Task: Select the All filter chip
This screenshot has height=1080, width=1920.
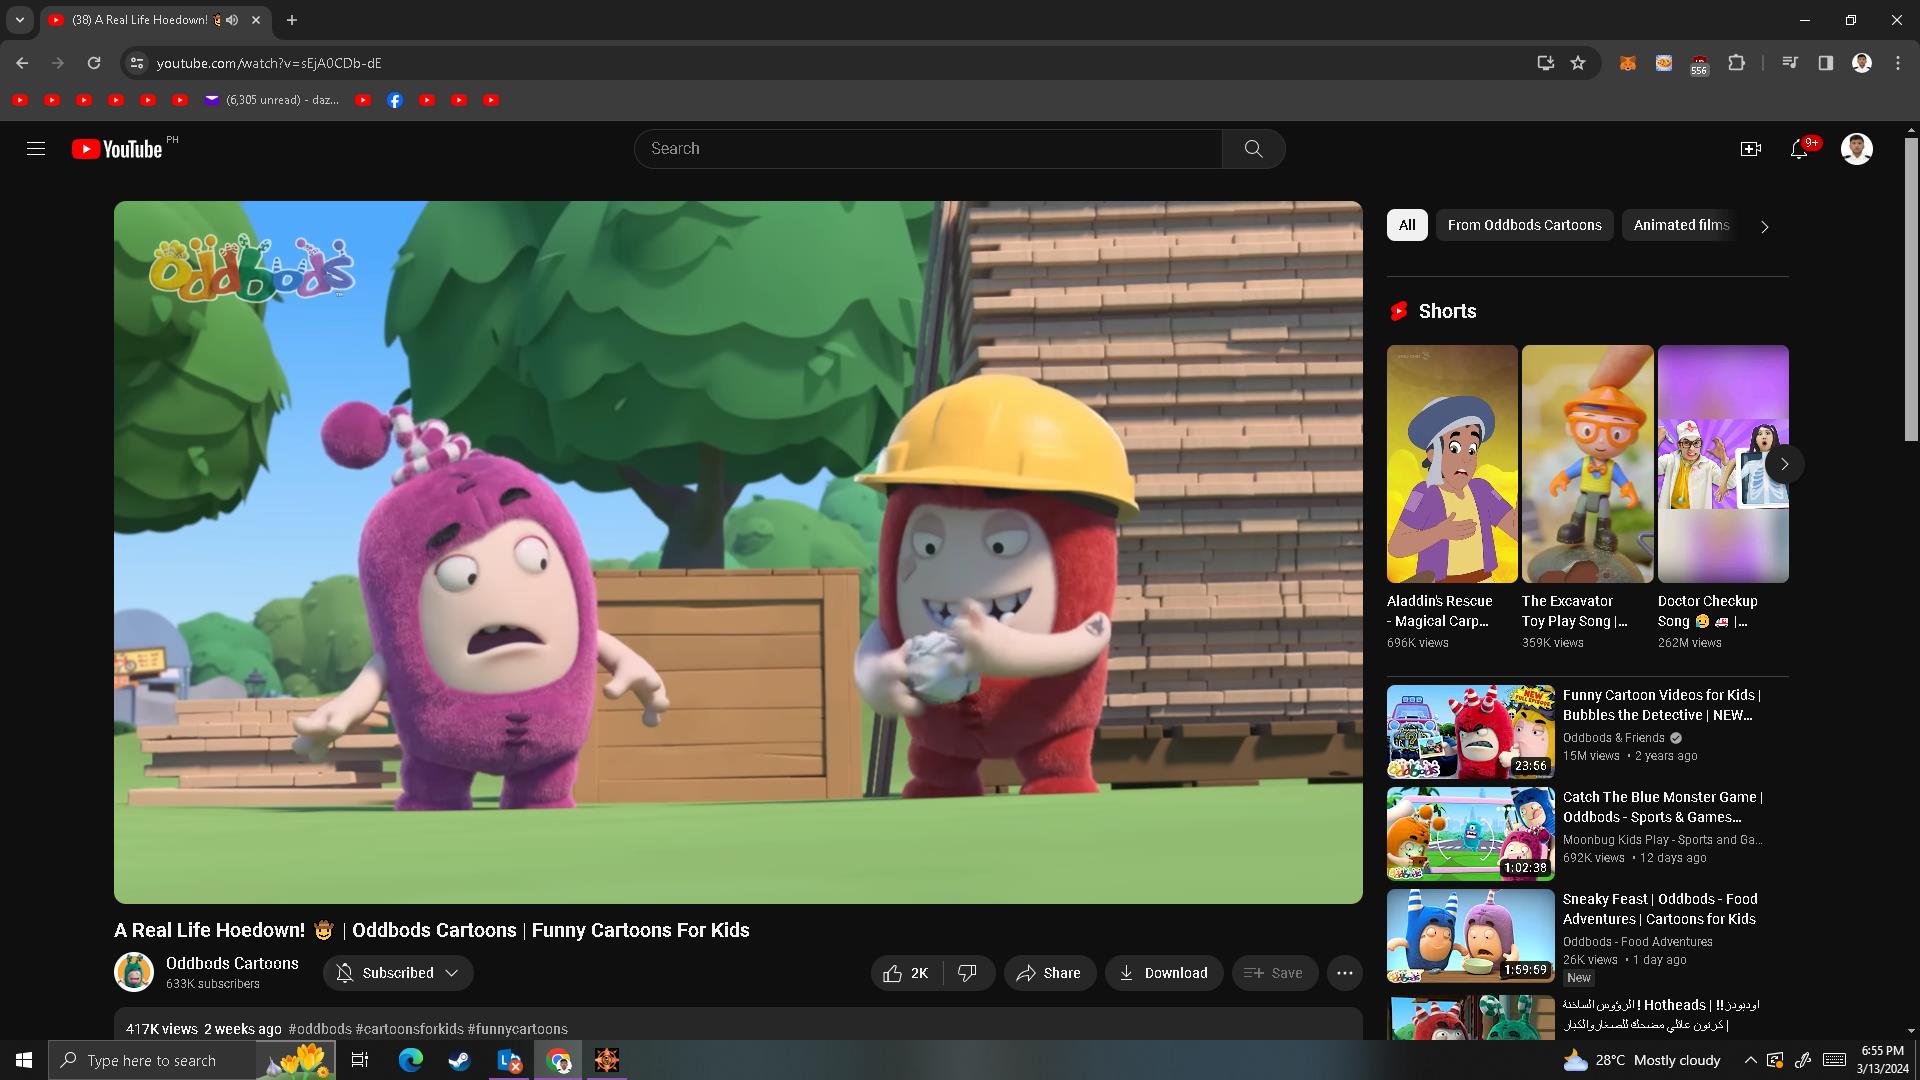Action: (x=1407, y=225)
